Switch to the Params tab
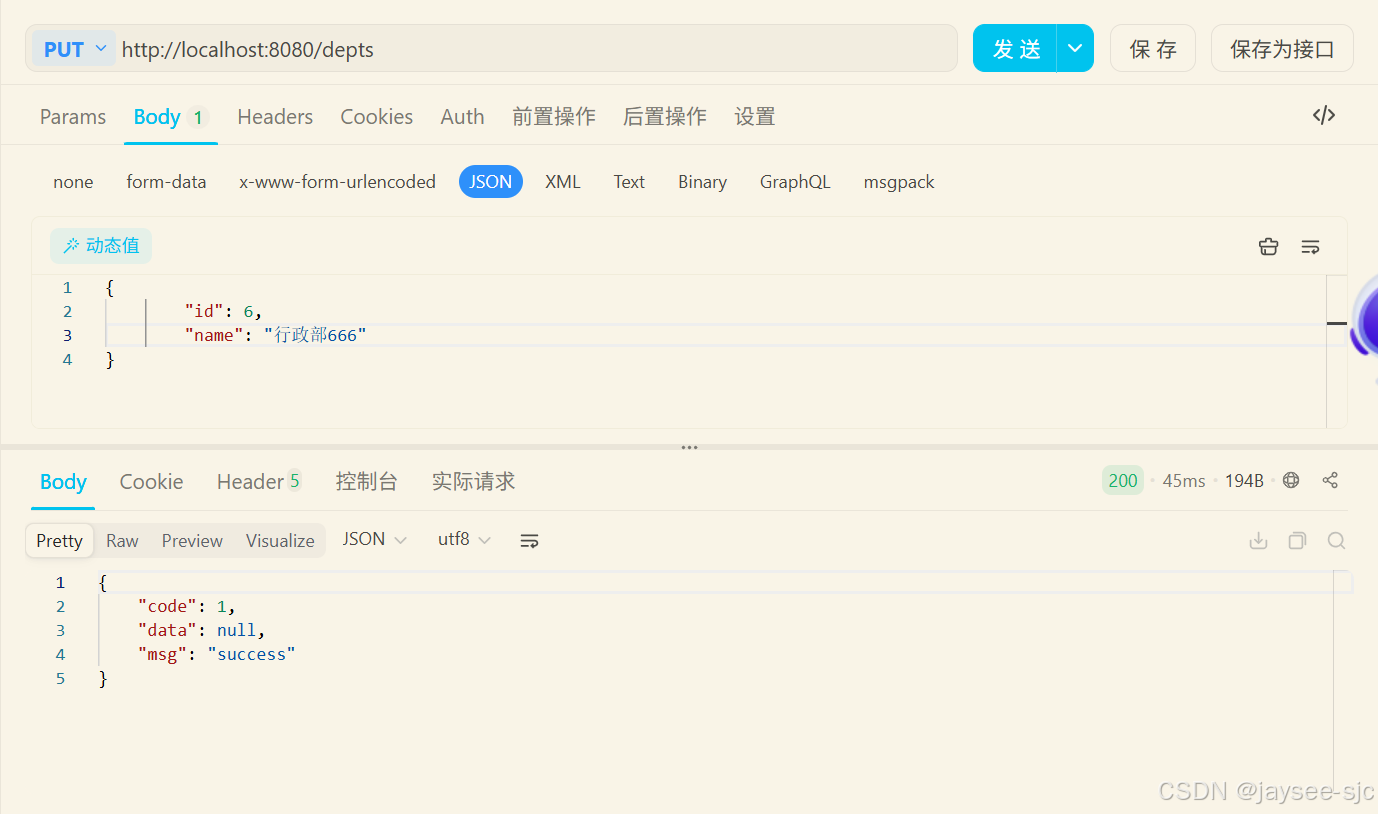The width and height of the screenshot is (1378, 814). (x=73, y=117)
